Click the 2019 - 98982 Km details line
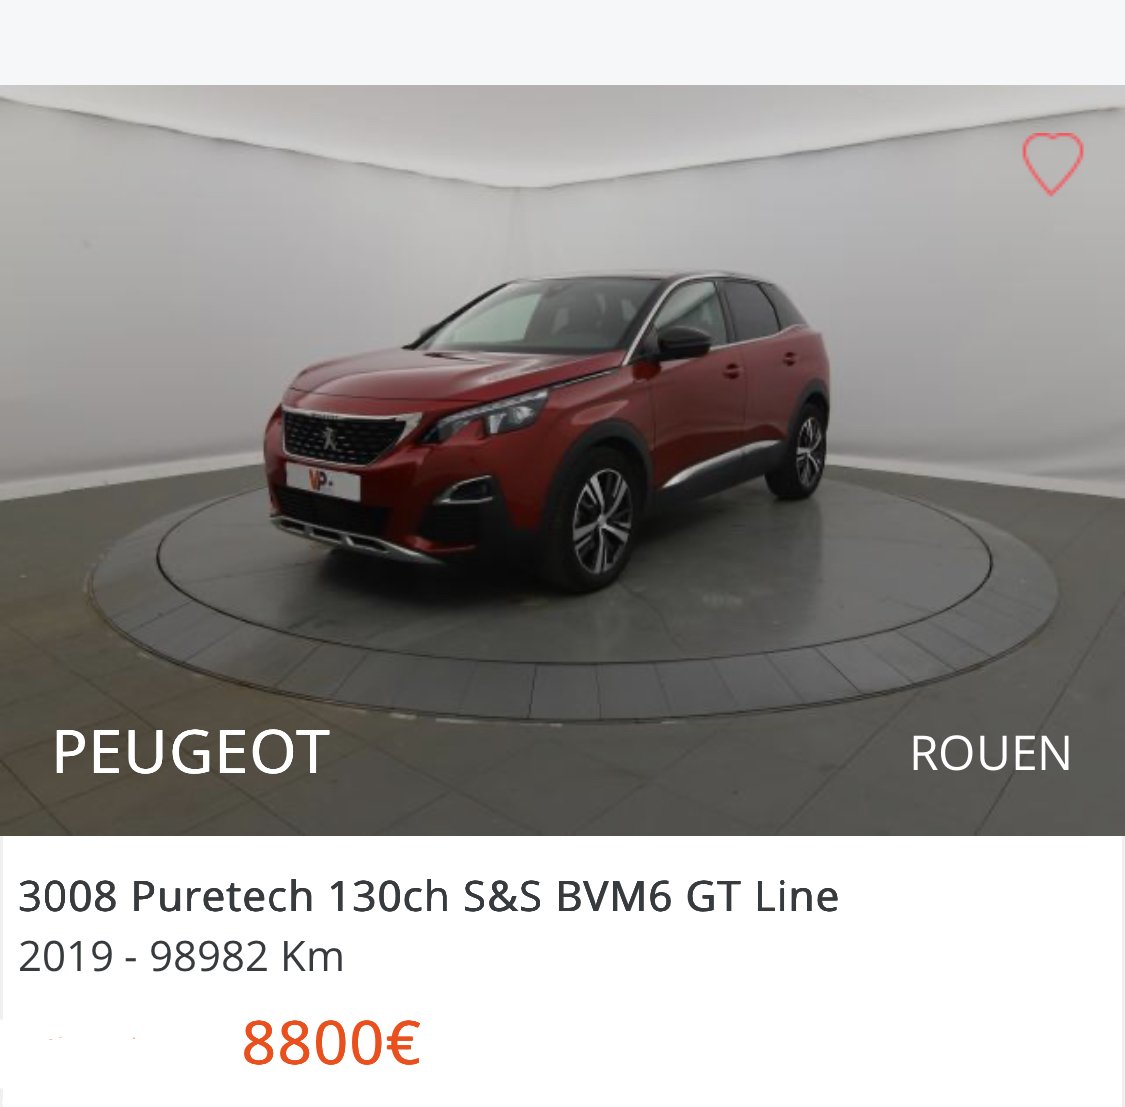The height and width of the screenshot is (1107, 1125). tap(181, 956)
